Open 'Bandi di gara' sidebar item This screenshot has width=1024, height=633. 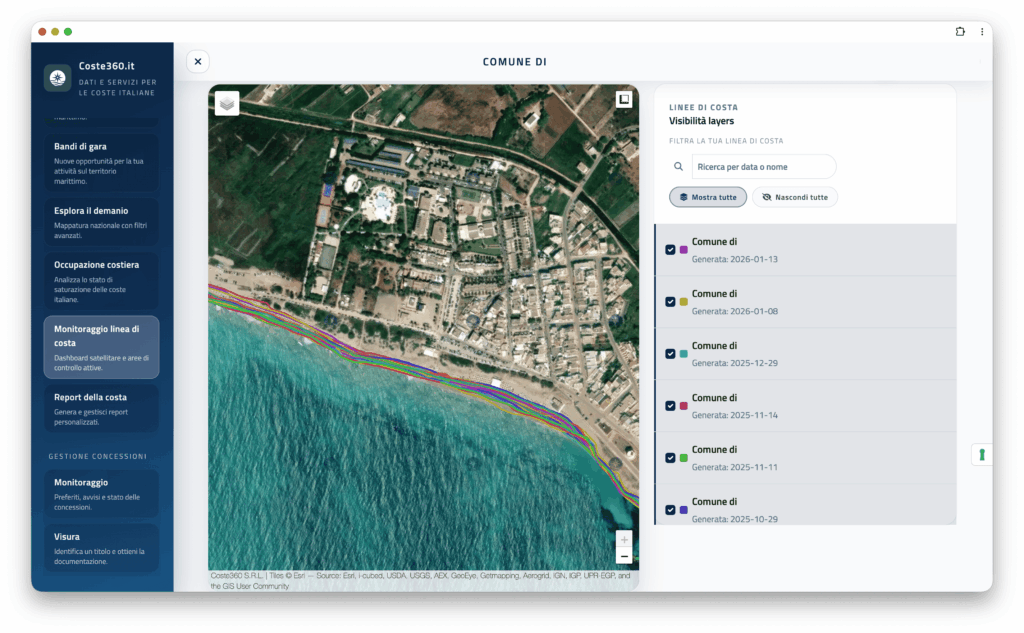pos(101,163)
